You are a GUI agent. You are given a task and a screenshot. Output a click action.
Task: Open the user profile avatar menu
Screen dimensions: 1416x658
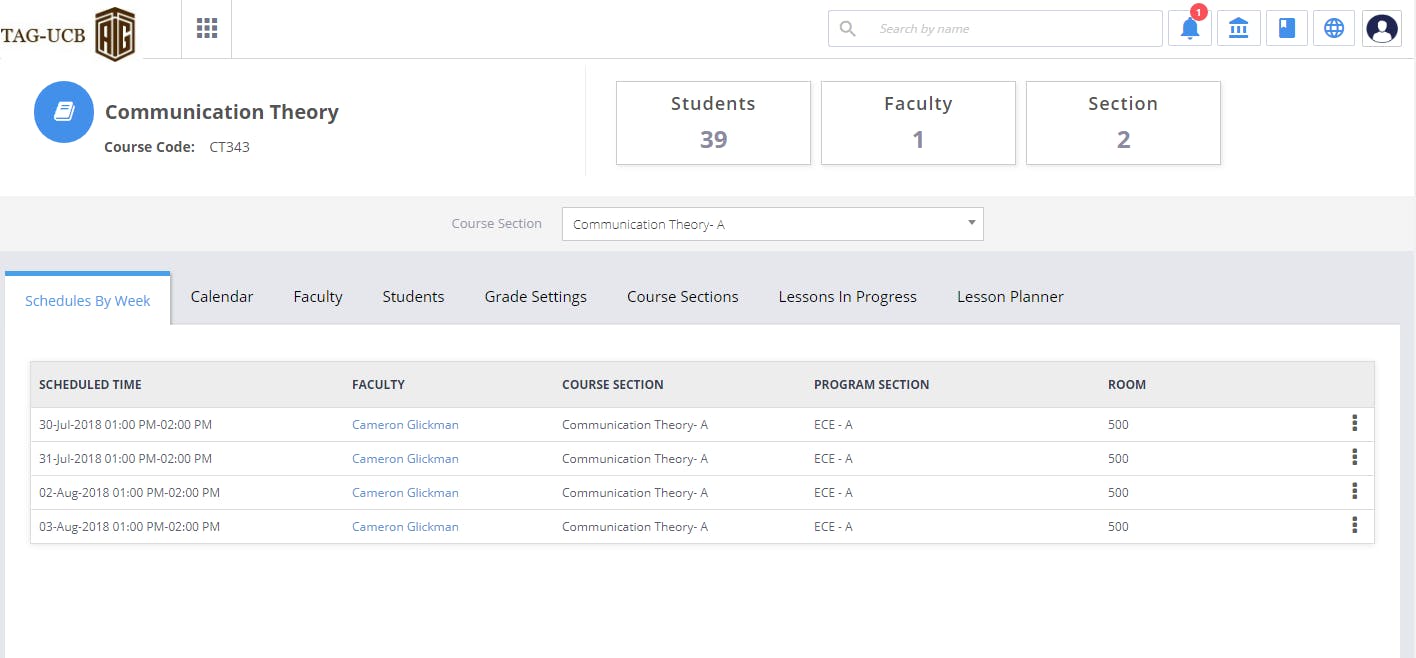[1381, 28]
